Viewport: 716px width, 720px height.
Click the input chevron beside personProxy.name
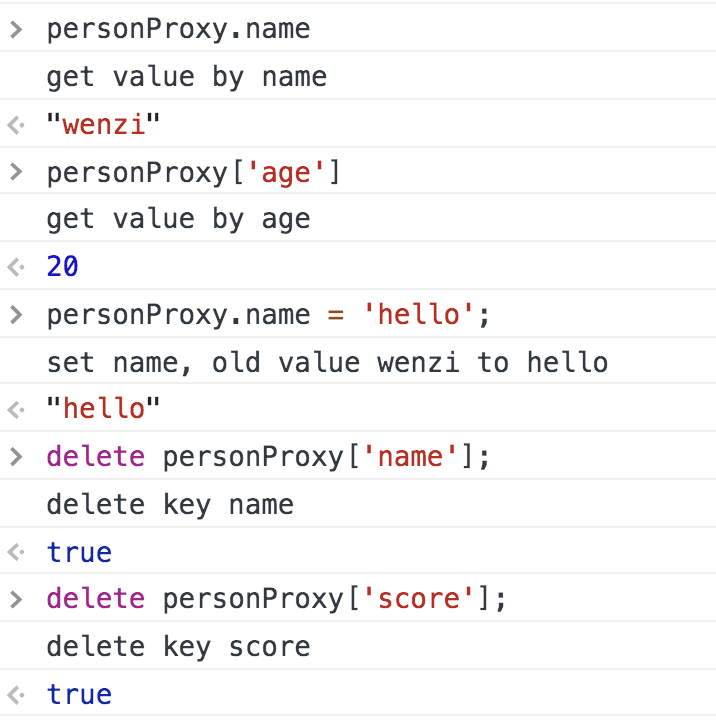15,29
